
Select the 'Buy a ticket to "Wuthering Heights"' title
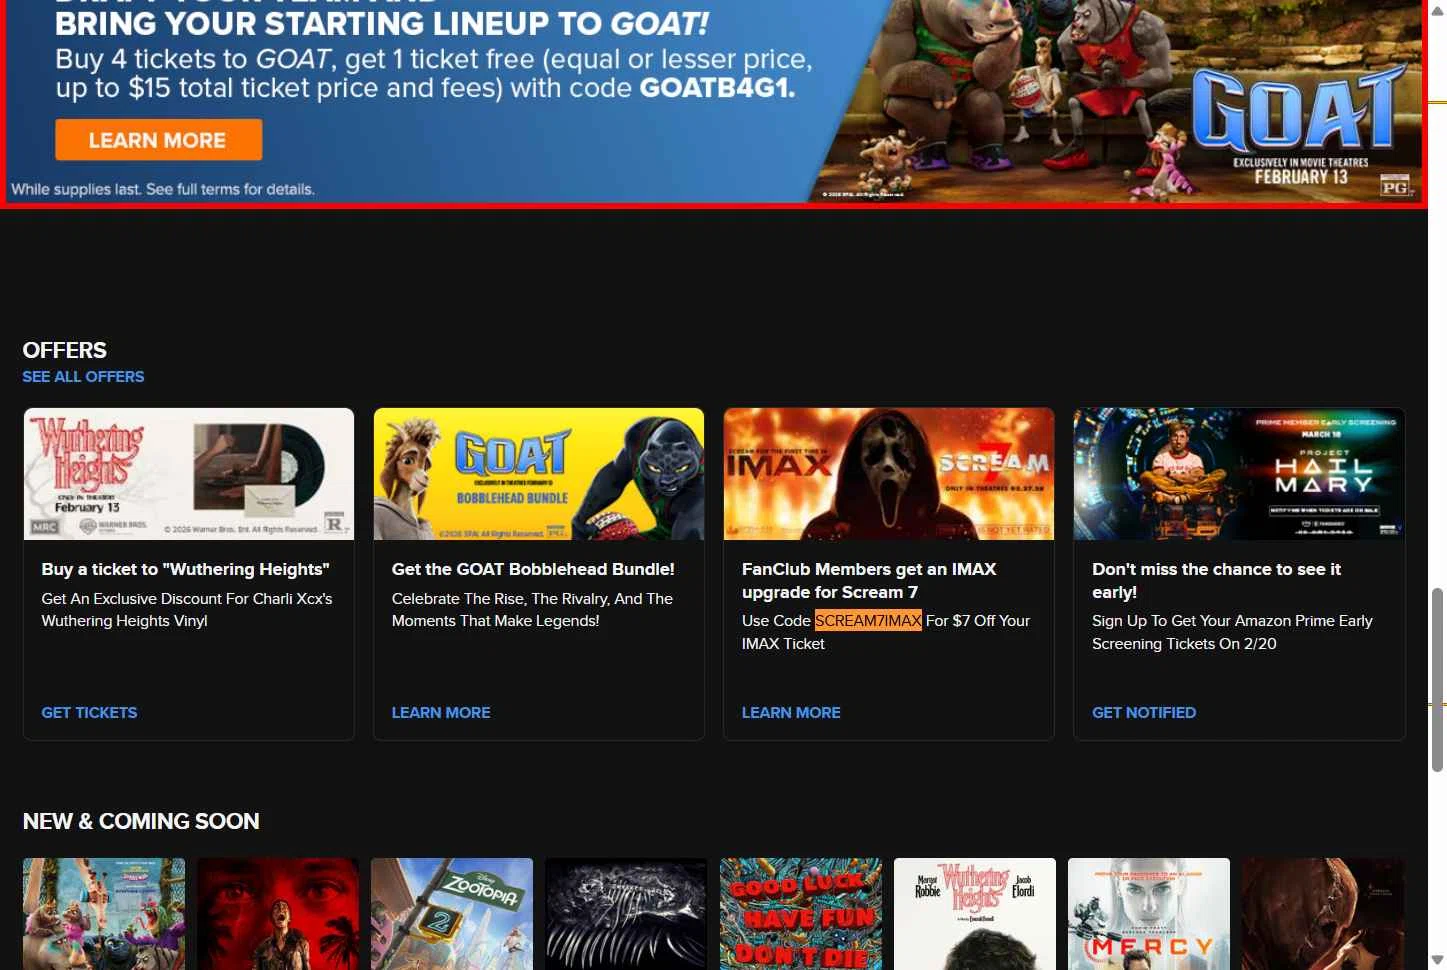[185, 569]
